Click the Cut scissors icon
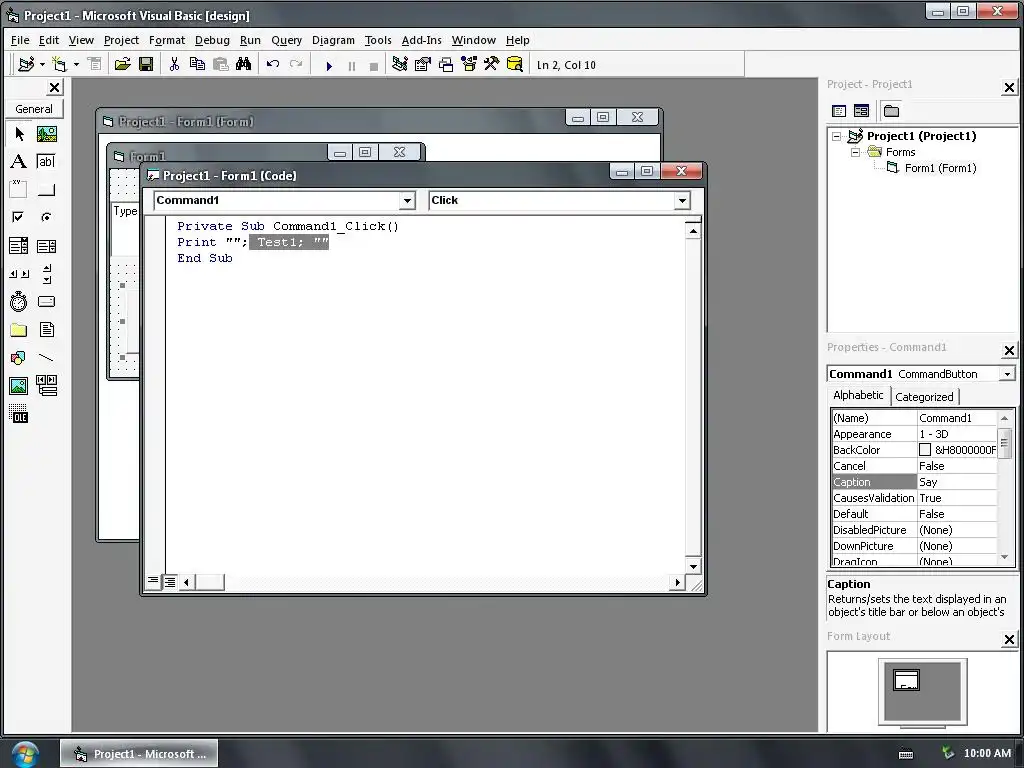Image resolution: width=1024 pixels, height=768 pixels. [174, 64]
